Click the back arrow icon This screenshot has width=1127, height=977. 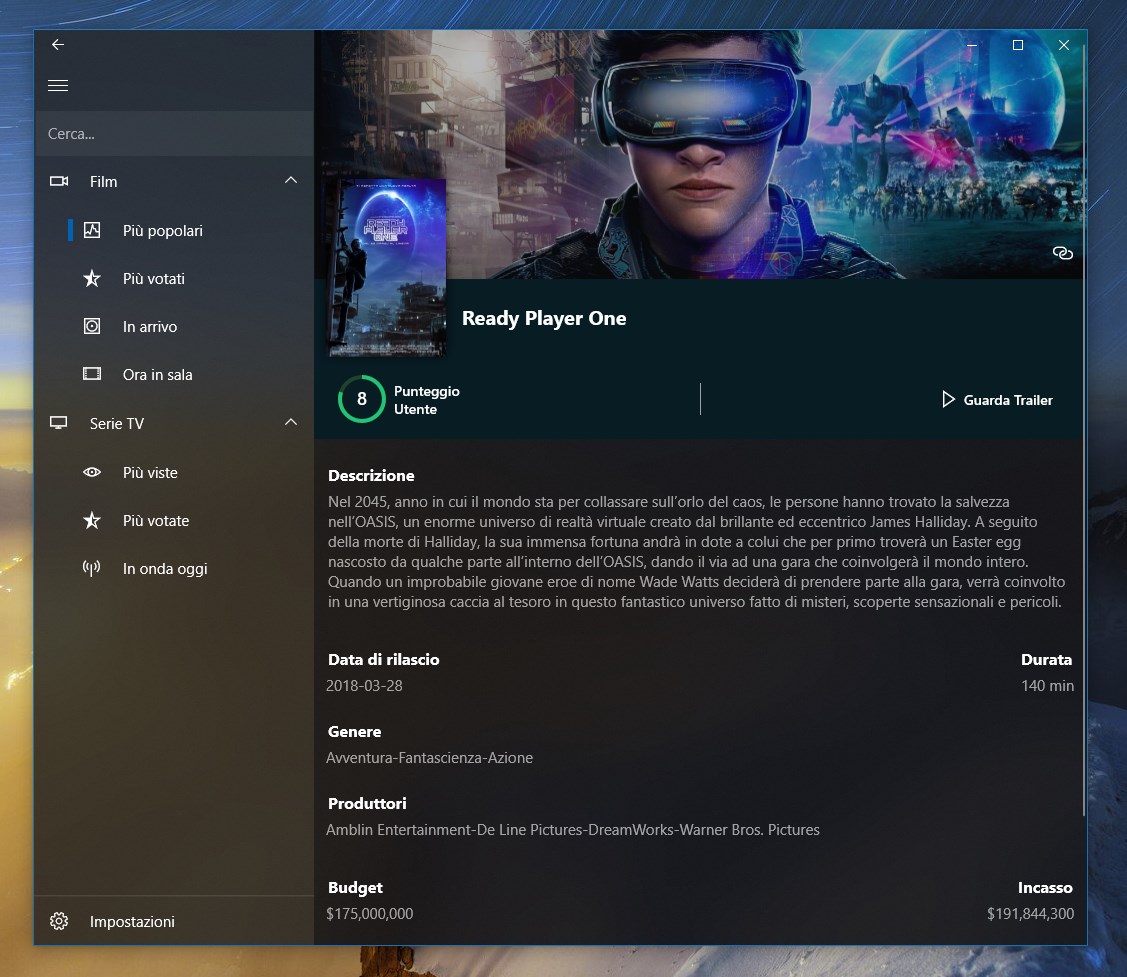tap(58, 45)
